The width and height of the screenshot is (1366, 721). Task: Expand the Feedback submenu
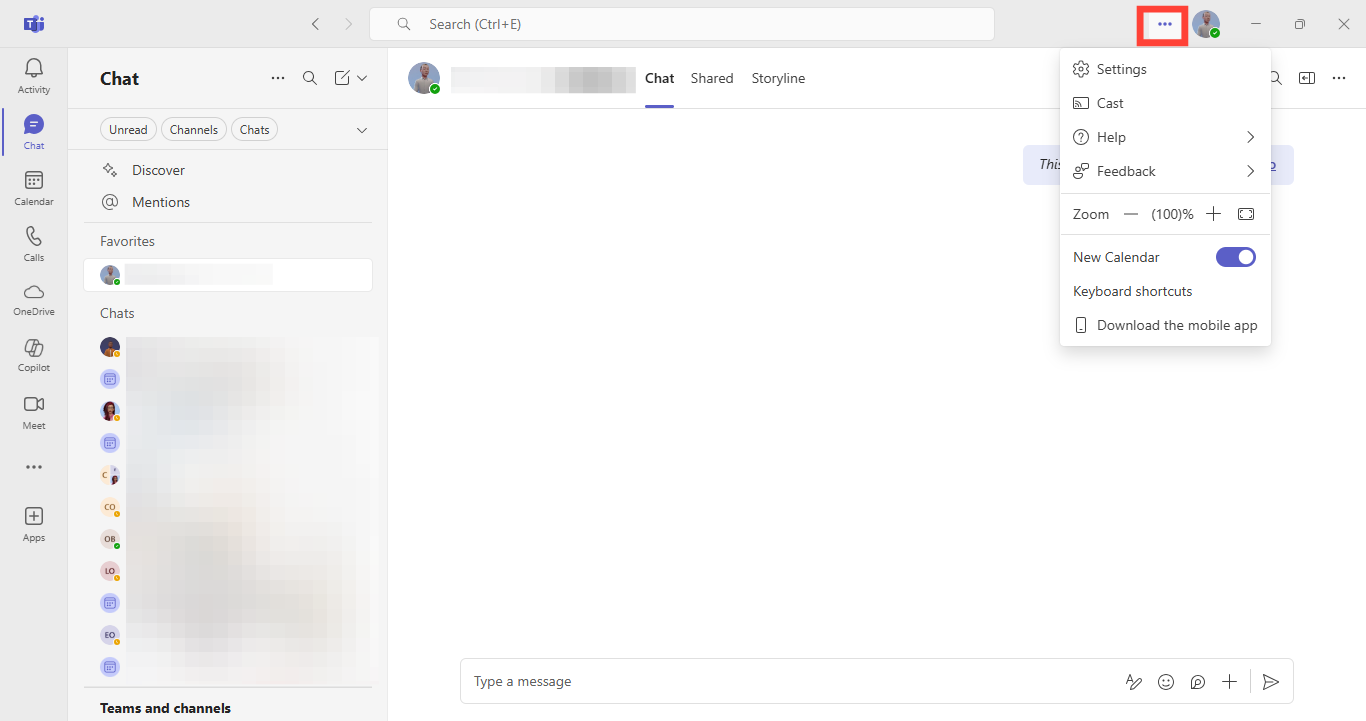pos(1165,171)
